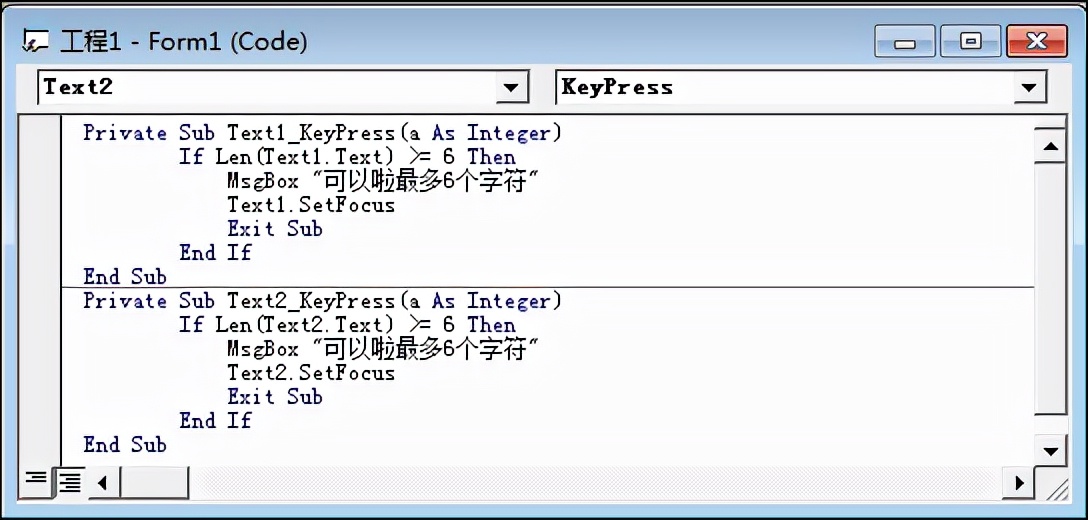Click the horizontal scrollbar right arrow
This screenshot has height=520, width=1088.
tap(1019, 483)
